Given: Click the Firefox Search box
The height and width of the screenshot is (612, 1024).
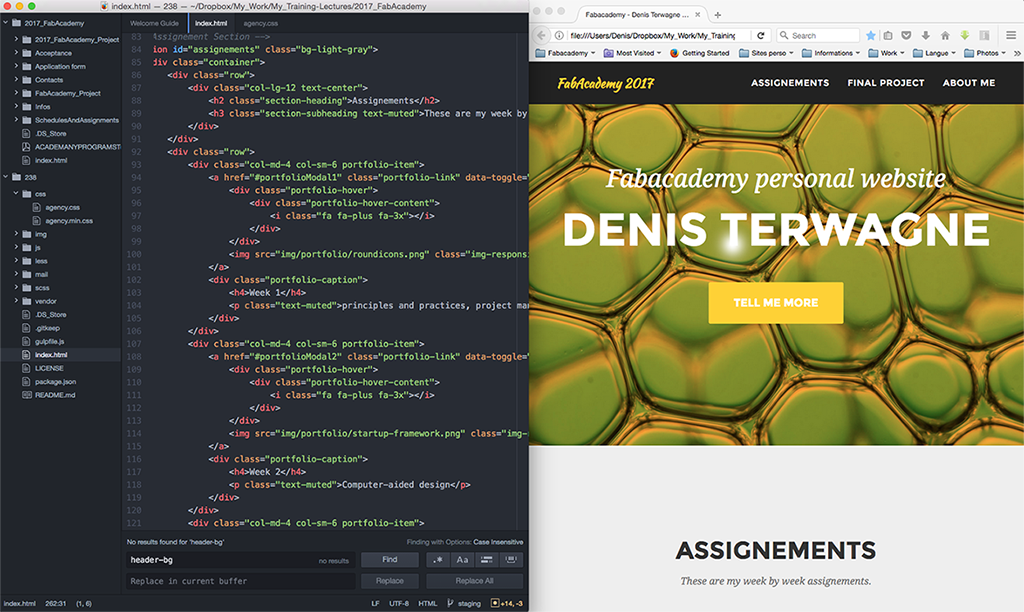Looking at the screenshot, I should point(818,35).
